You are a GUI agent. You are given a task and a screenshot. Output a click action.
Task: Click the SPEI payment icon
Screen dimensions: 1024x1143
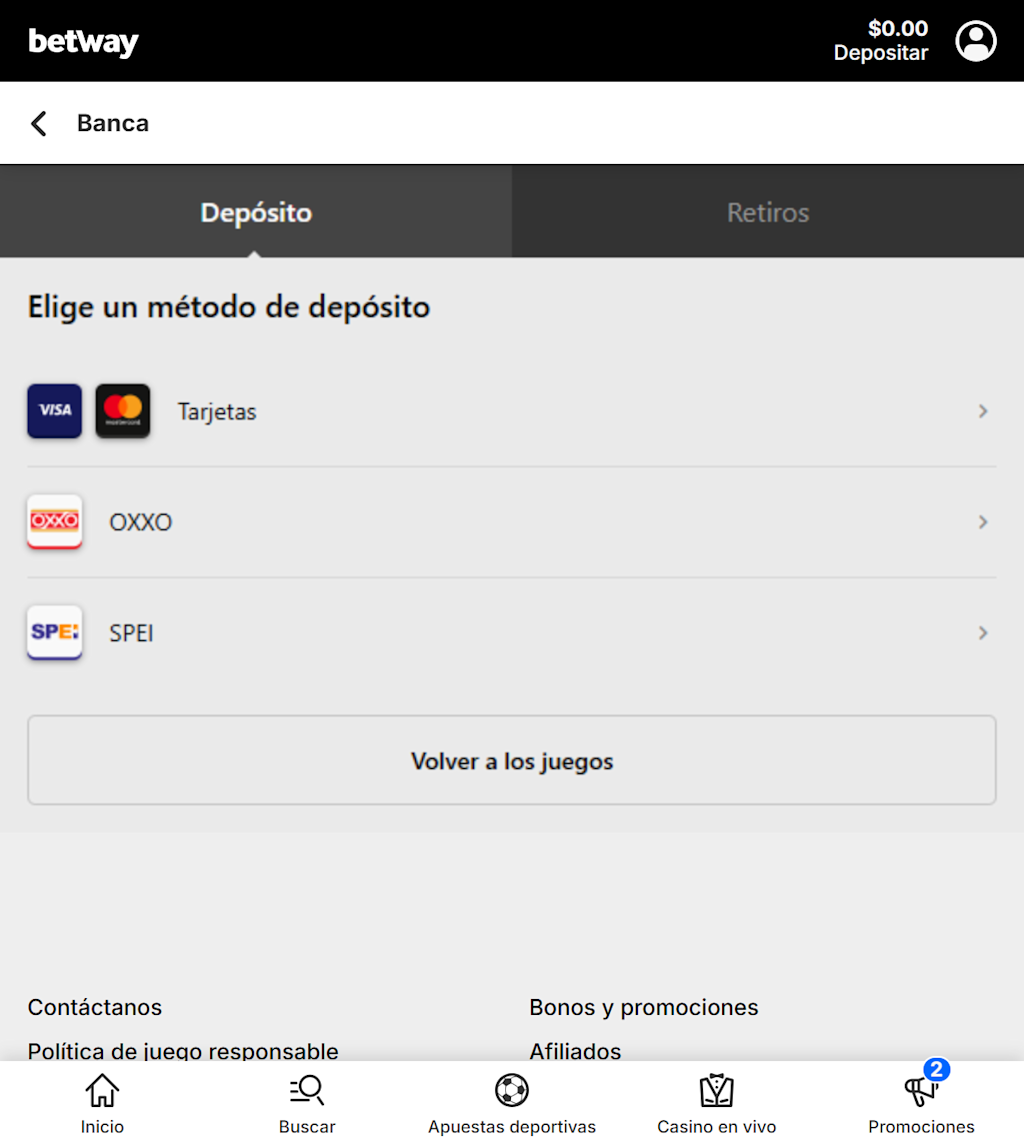[54, 633]
